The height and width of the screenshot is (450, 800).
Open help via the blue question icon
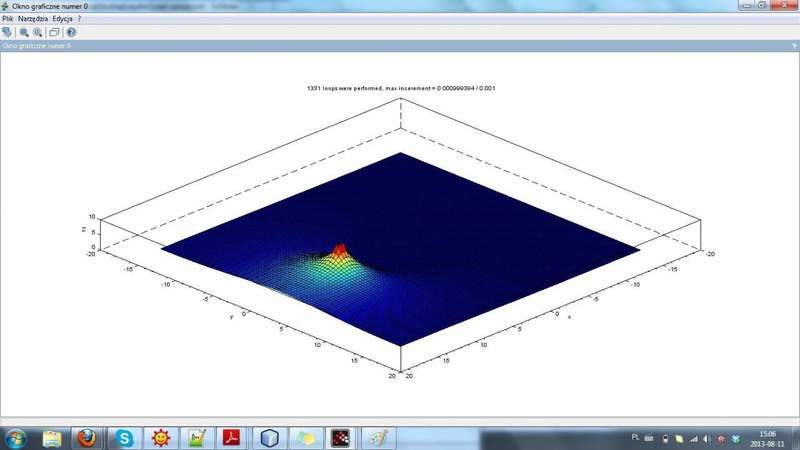(x=71, y=32)
